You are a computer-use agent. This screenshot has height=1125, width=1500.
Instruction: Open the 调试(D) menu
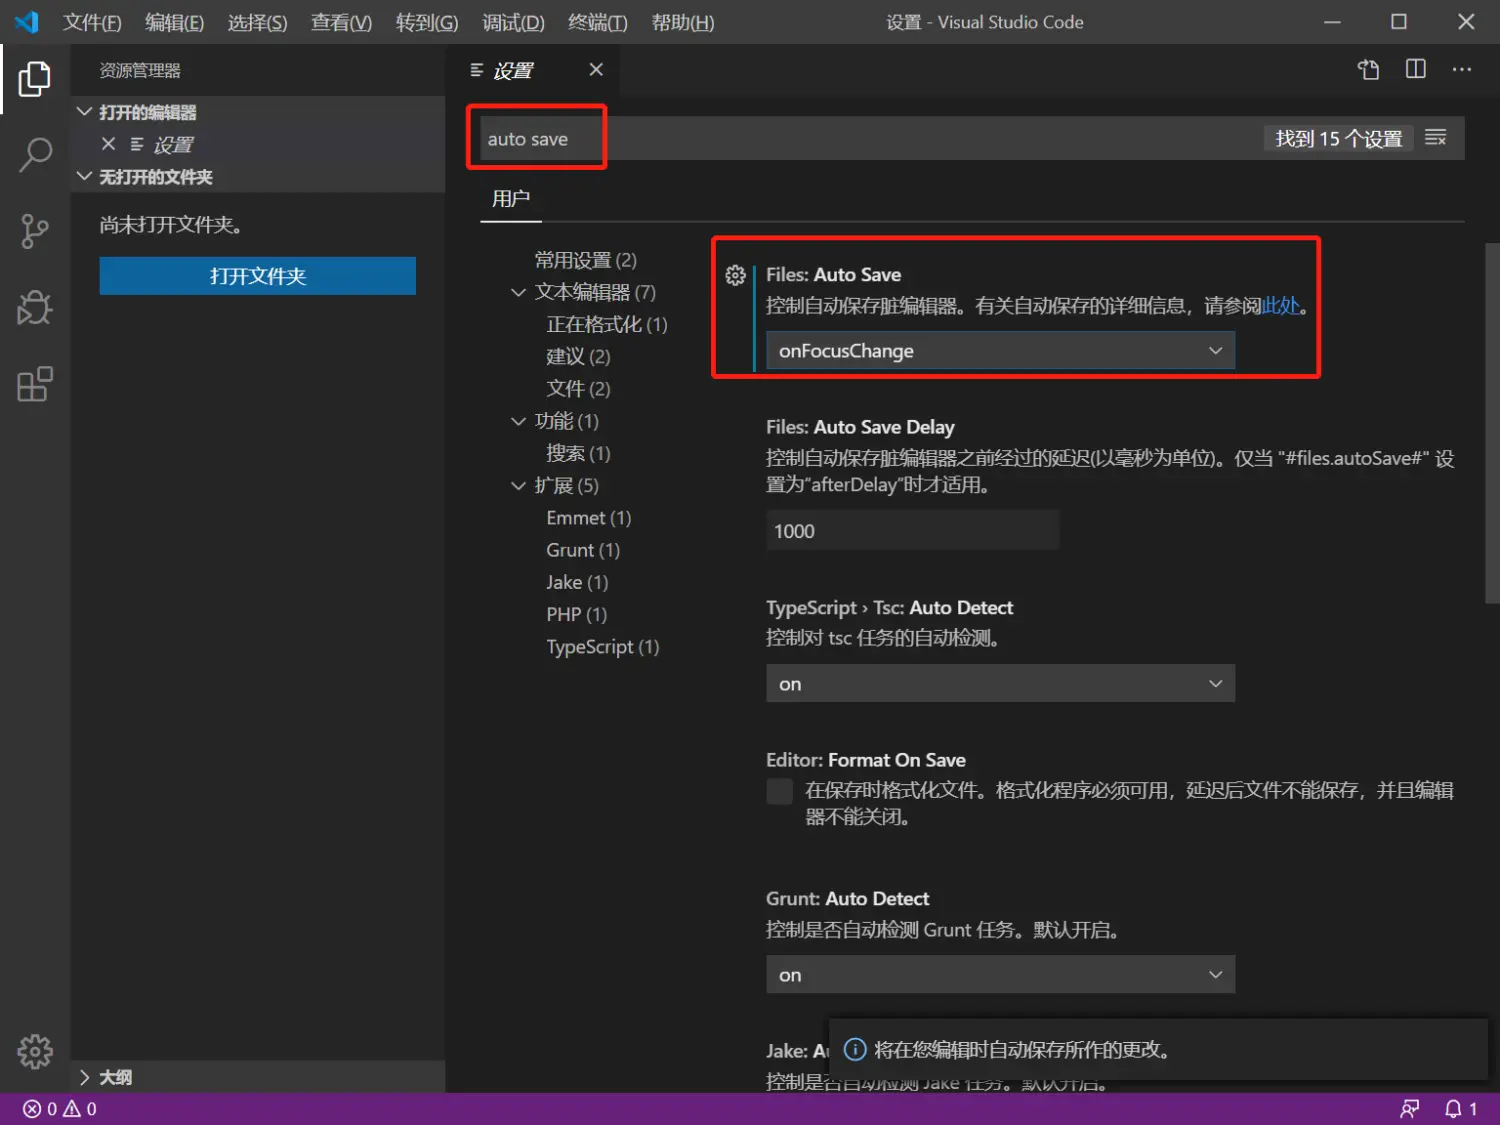[513, 22]
